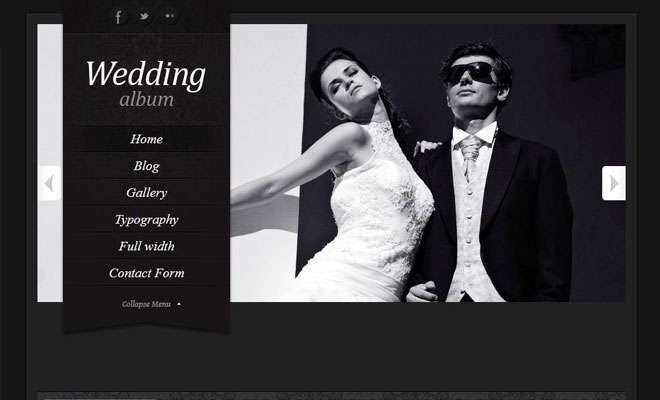Click the small triangle beside Collapse Menu

[179, 304]
